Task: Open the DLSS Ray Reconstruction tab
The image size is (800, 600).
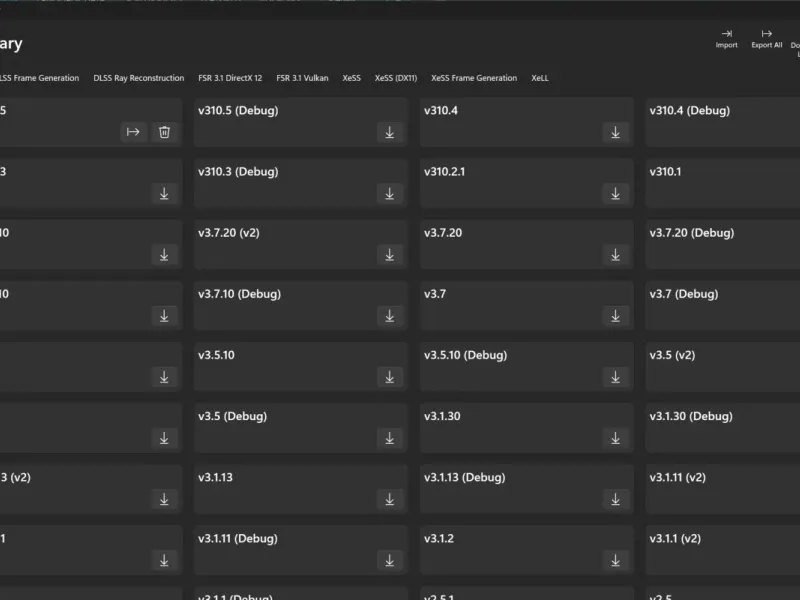Action: pyautogui.click(x=138, y=78)
